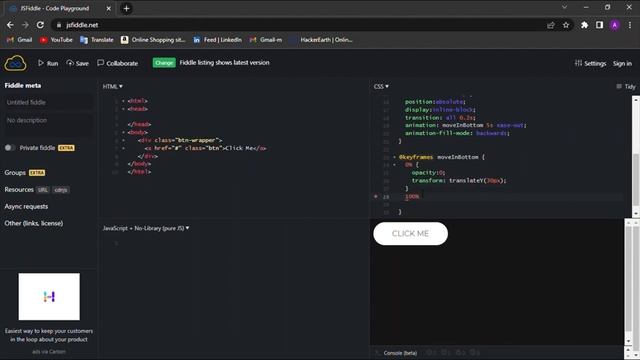The width and height of the screenshot is (640, 360).
Task: Open the CSS panel dropdown
Action: coord(381,87)
